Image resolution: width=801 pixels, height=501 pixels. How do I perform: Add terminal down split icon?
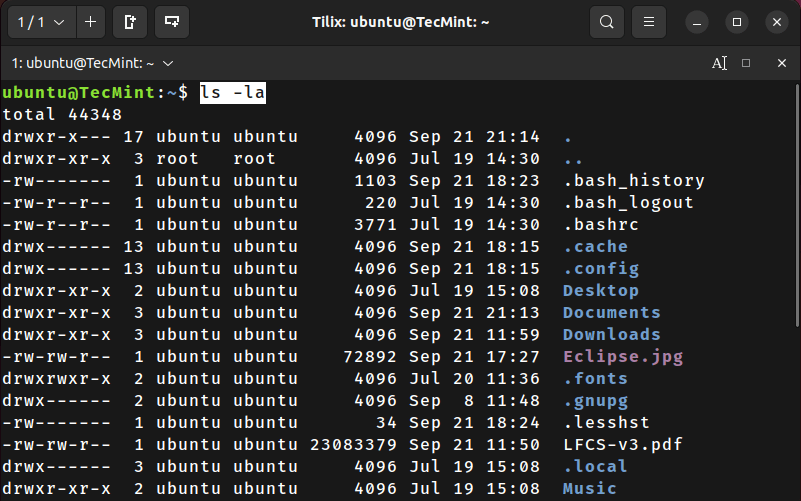[172, 21]
